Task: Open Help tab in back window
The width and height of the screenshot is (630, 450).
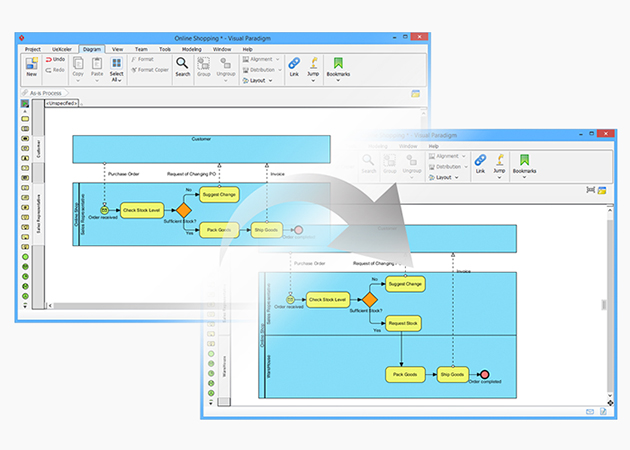Action: click(247, 49)
